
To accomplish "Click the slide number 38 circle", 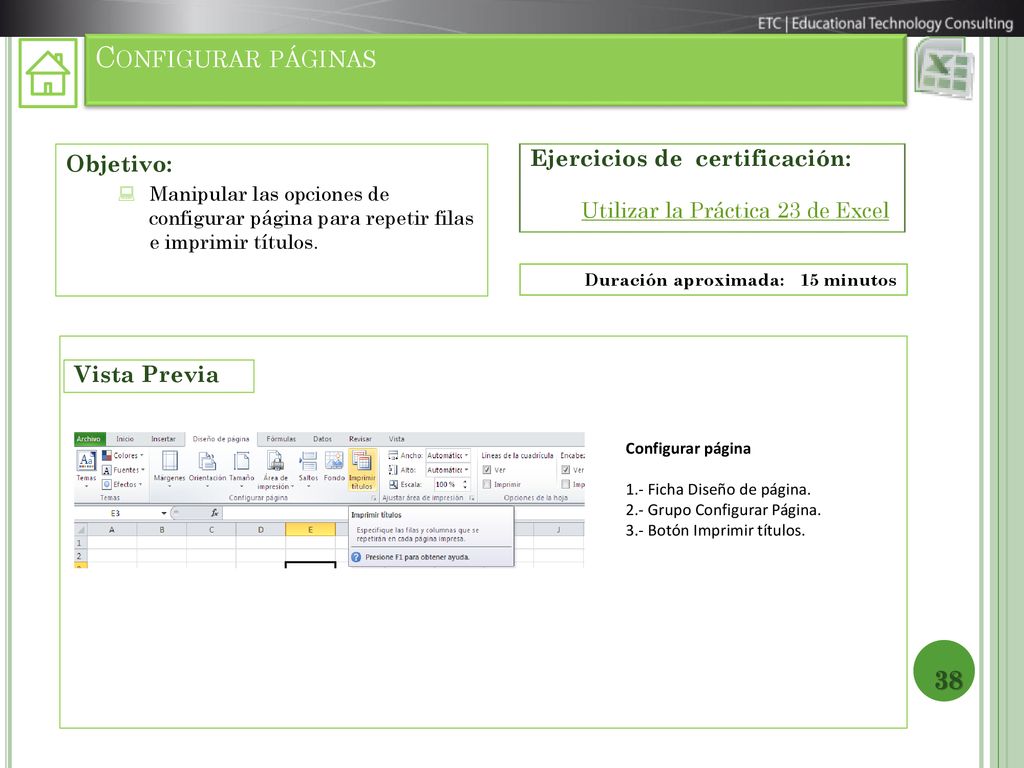I will [944, 671].
